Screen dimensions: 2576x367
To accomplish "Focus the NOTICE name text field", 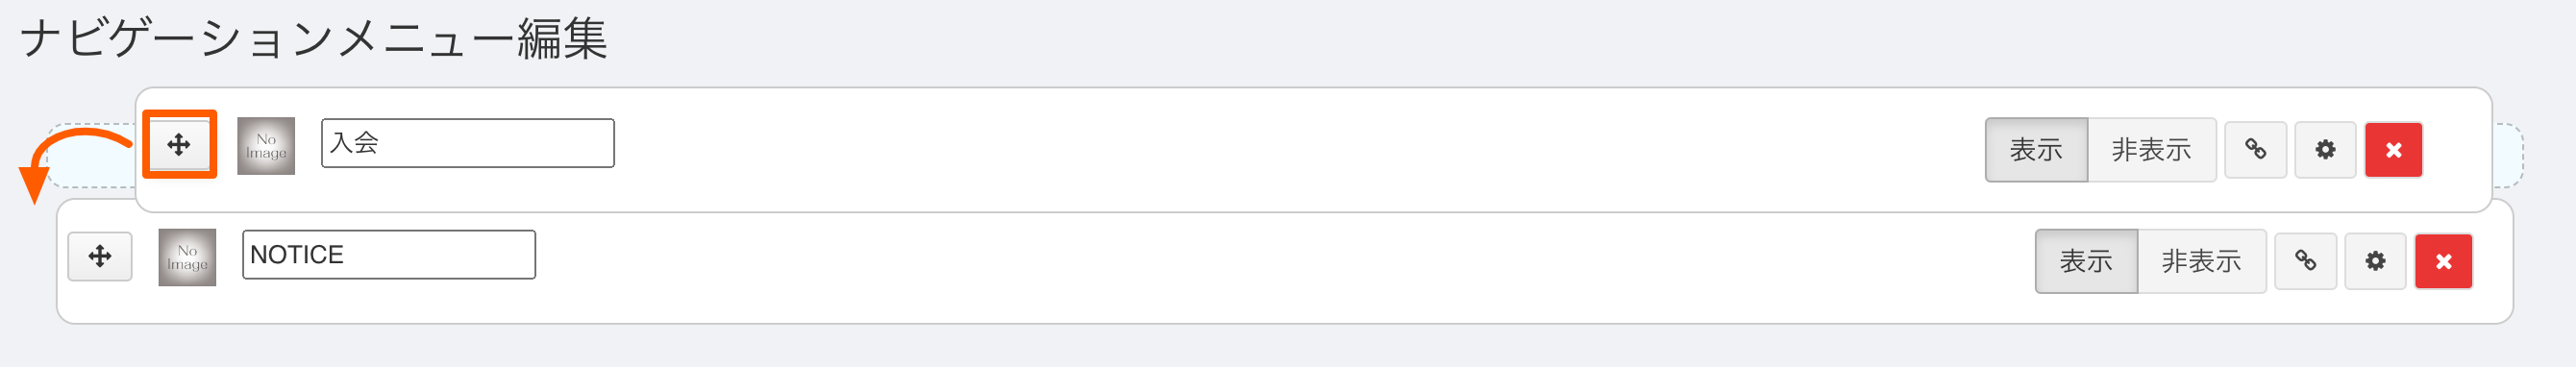I will click(x=389, y=255).
